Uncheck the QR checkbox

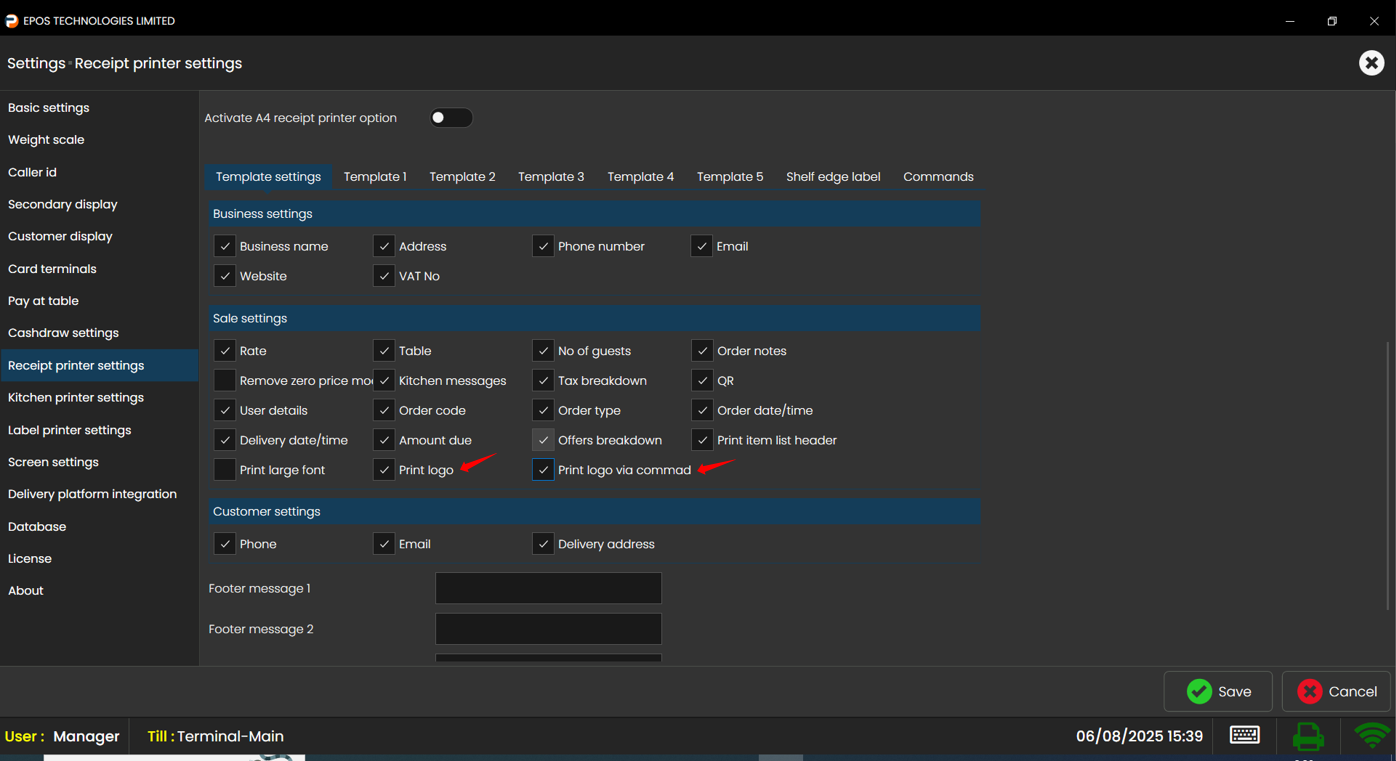tap(702, 381)
